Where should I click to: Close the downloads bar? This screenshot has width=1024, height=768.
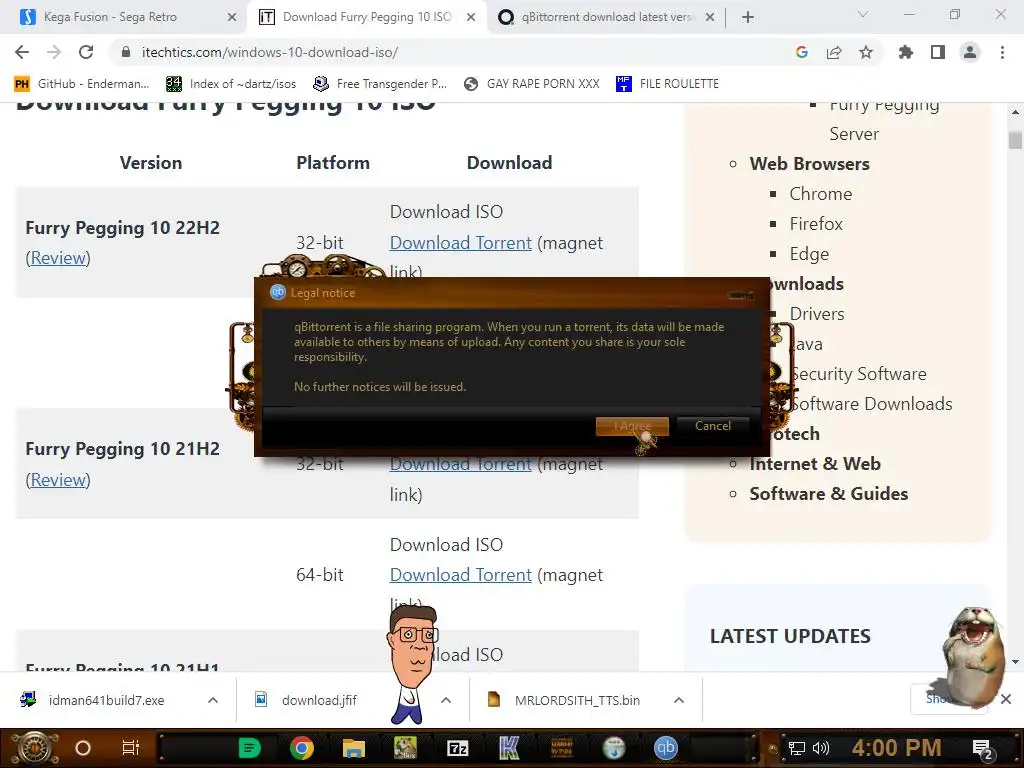point(1006,699)
